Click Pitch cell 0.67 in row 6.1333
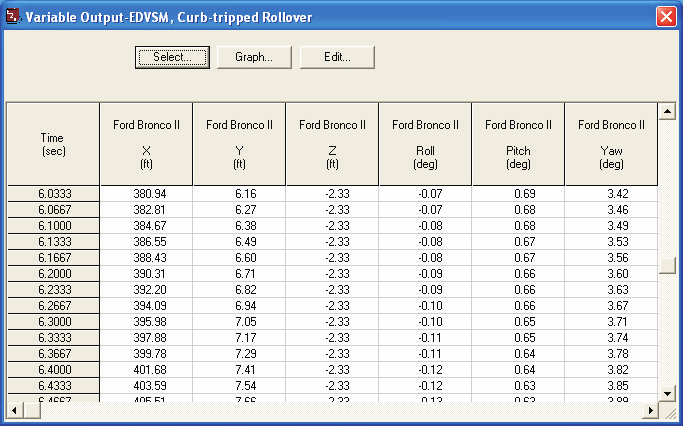Viewport: 683px width, 426px height. (x=518, y=242)
